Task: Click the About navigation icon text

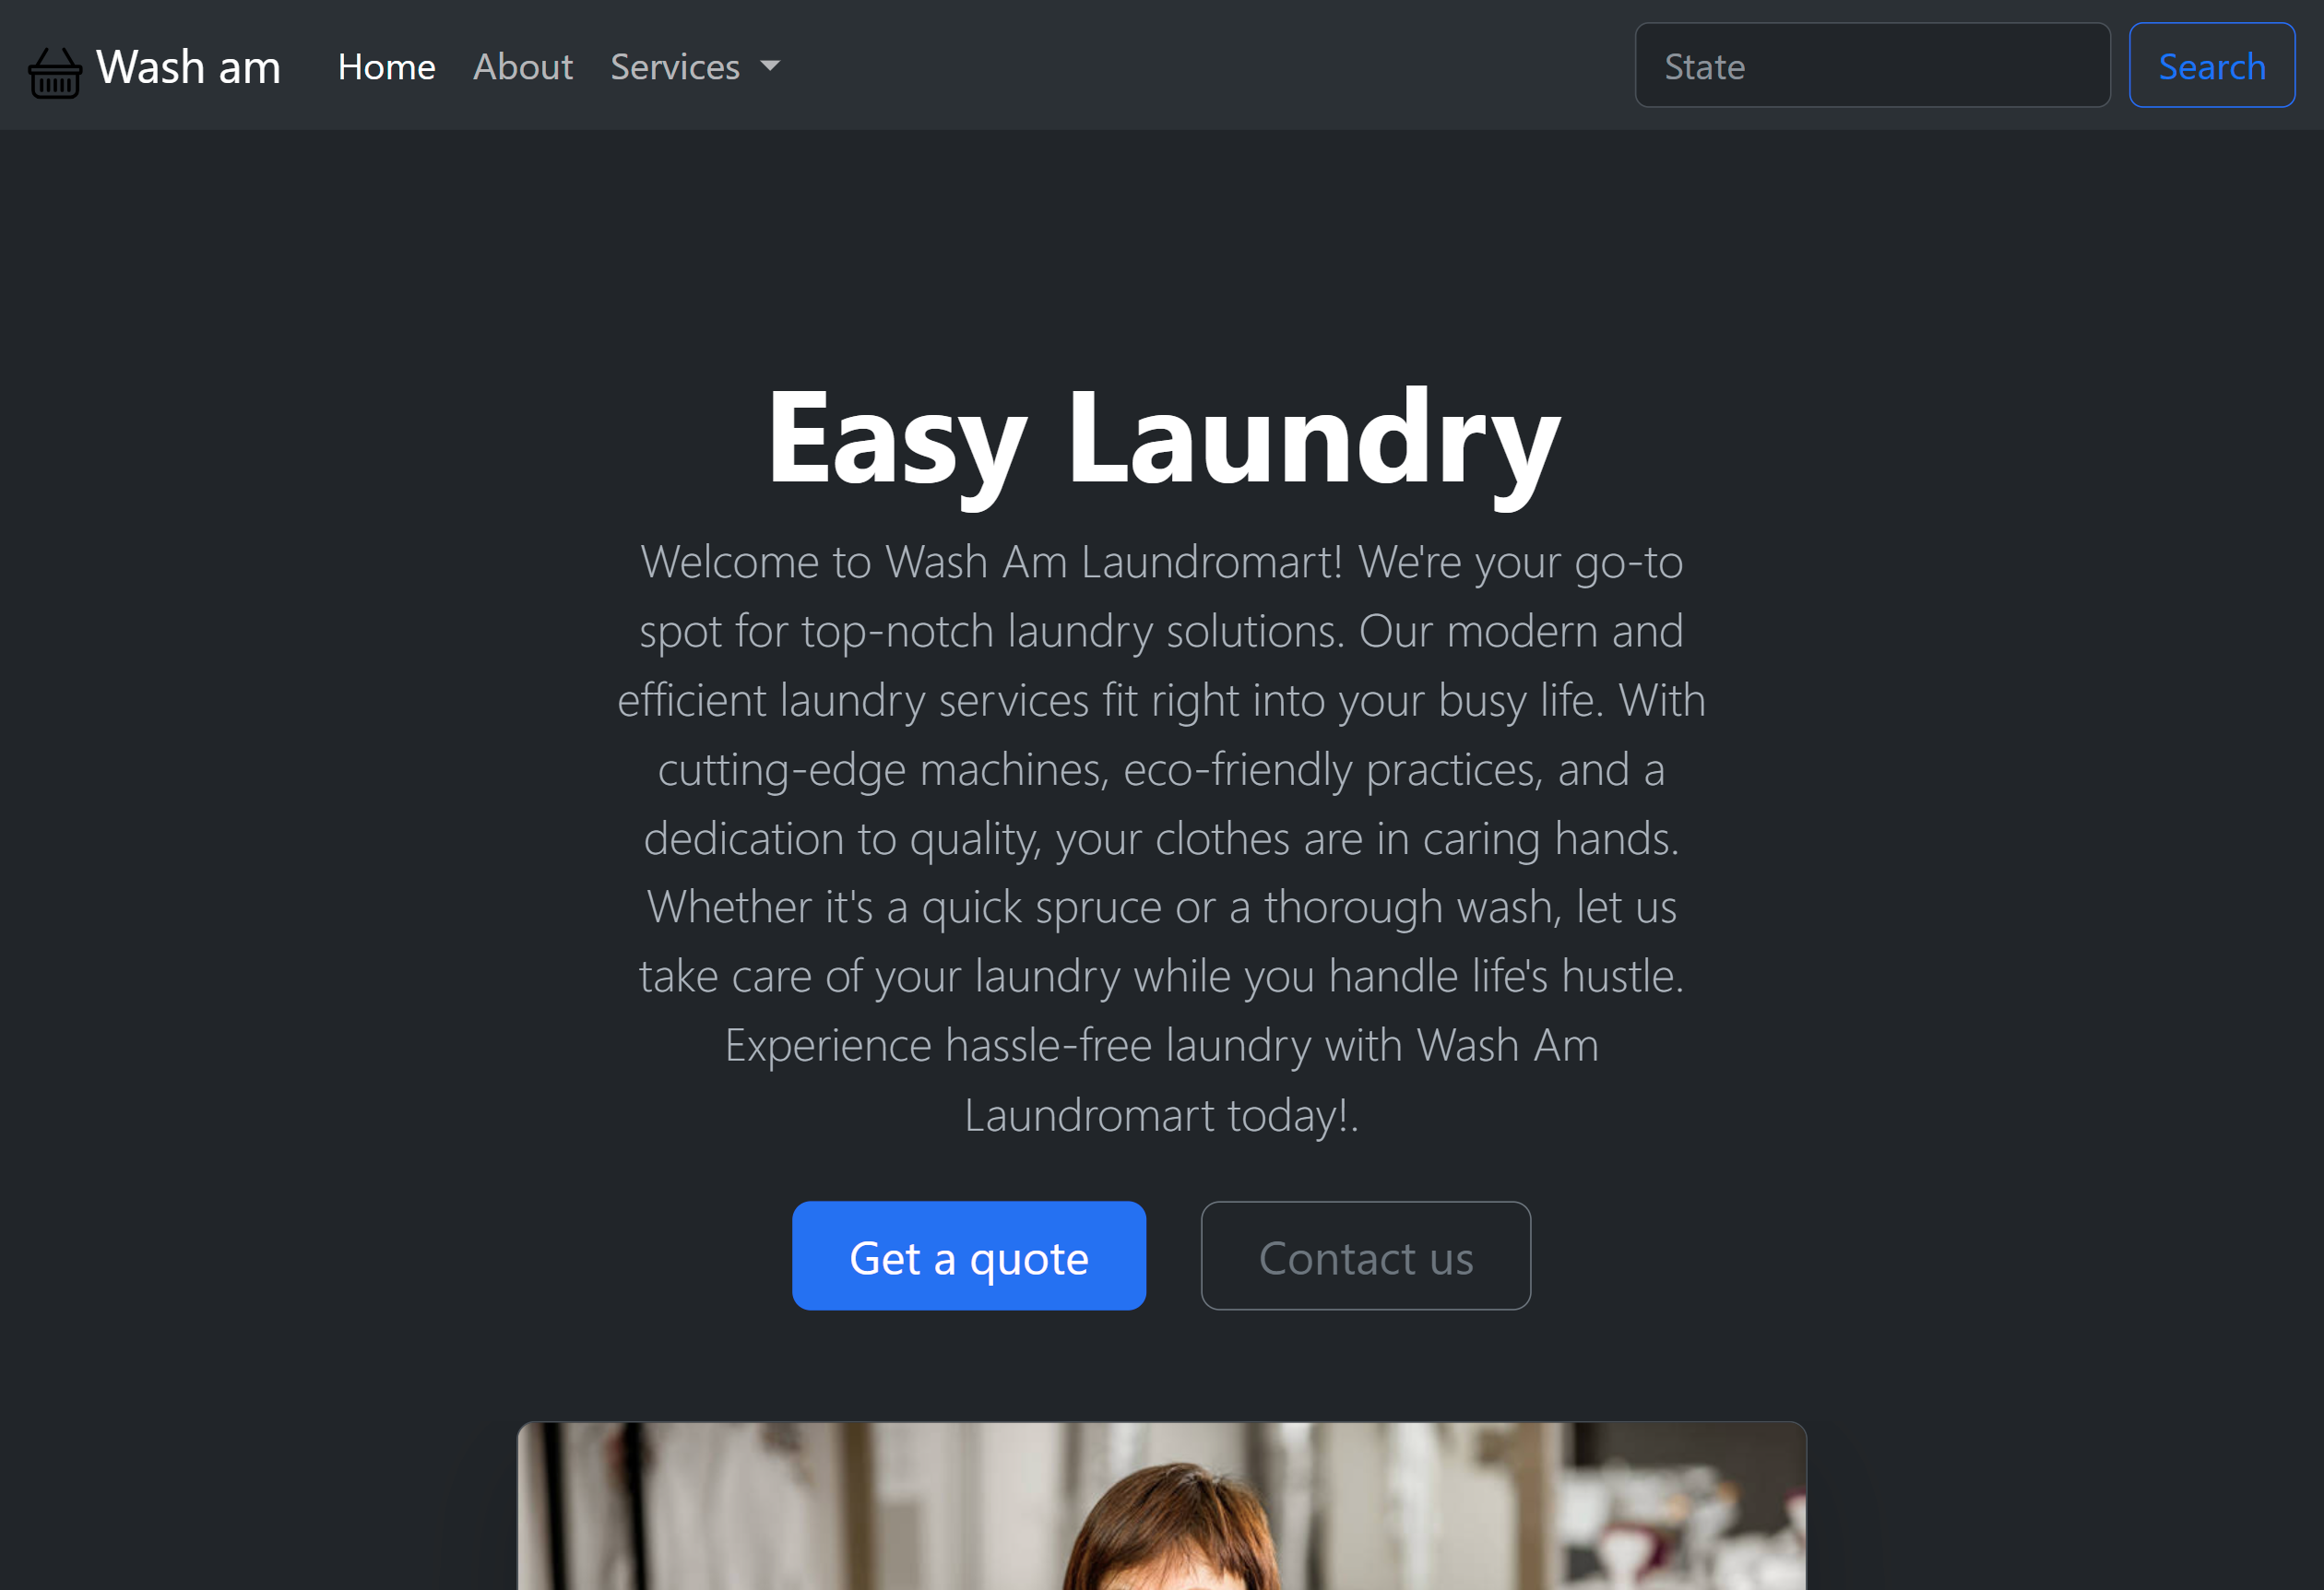Action: coord(523,65)
